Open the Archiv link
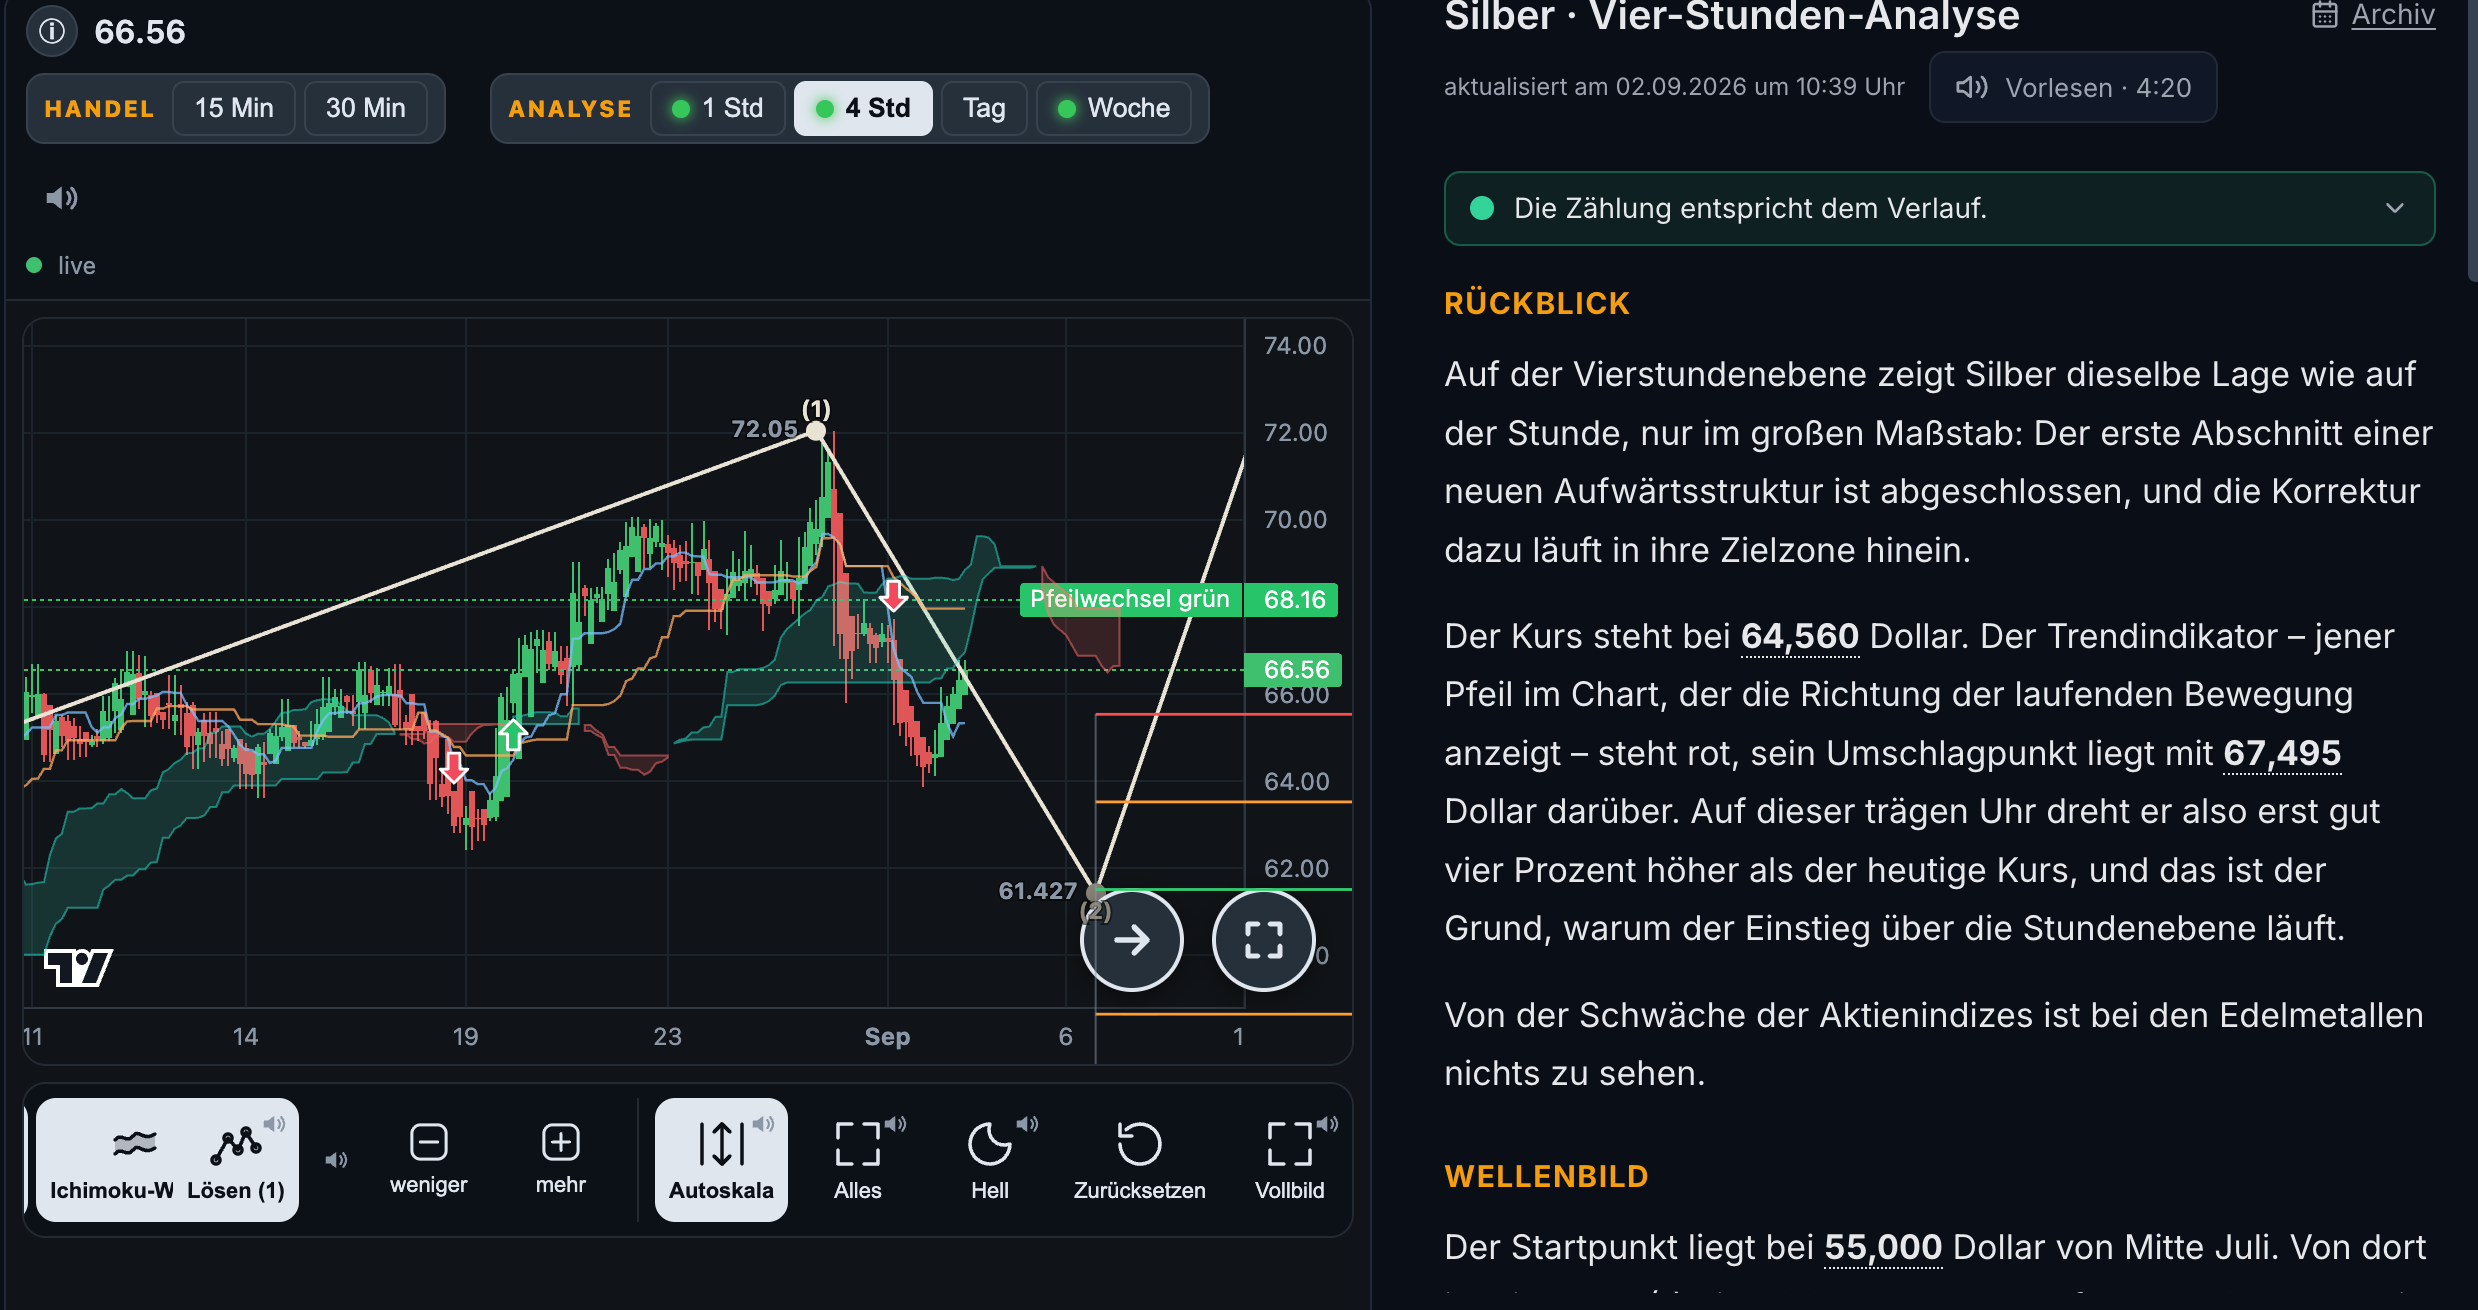Image resolution: width=2478 pixels, height=1310 pixels. [2393, 15]
